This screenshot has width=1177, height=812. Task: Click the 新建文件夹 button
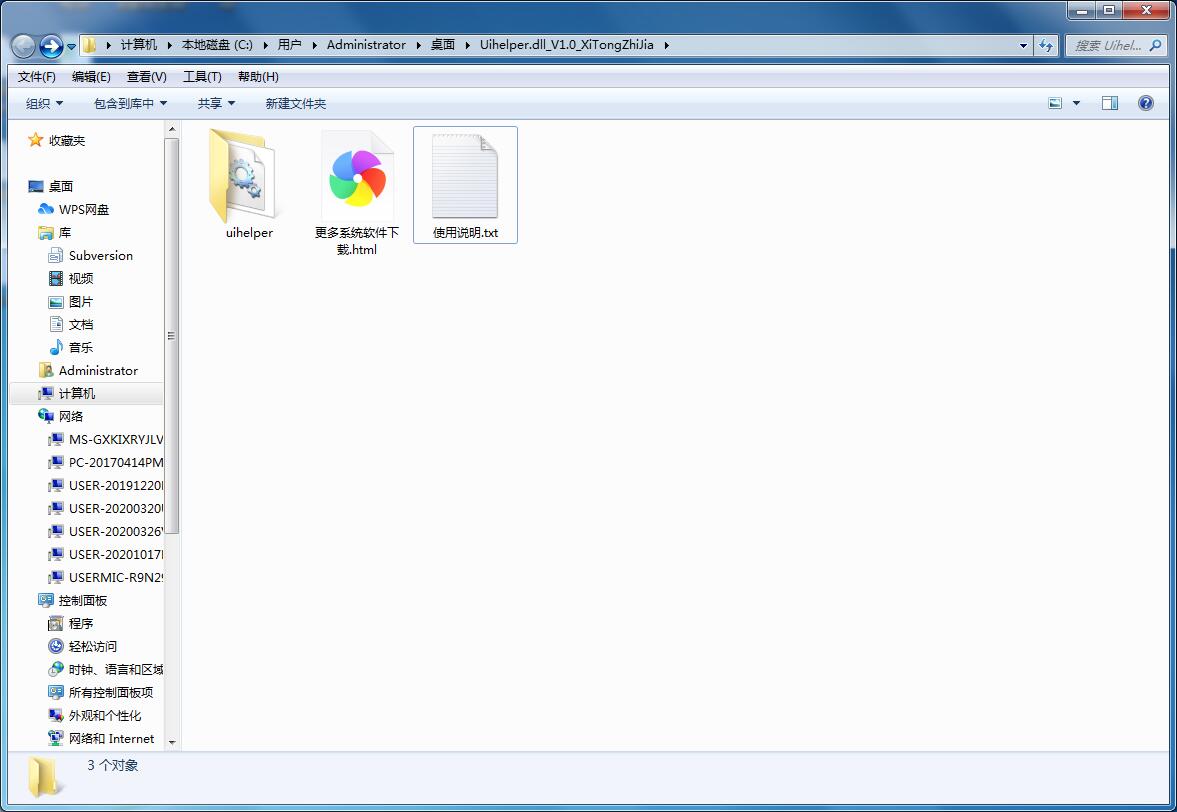click(296, 104)
